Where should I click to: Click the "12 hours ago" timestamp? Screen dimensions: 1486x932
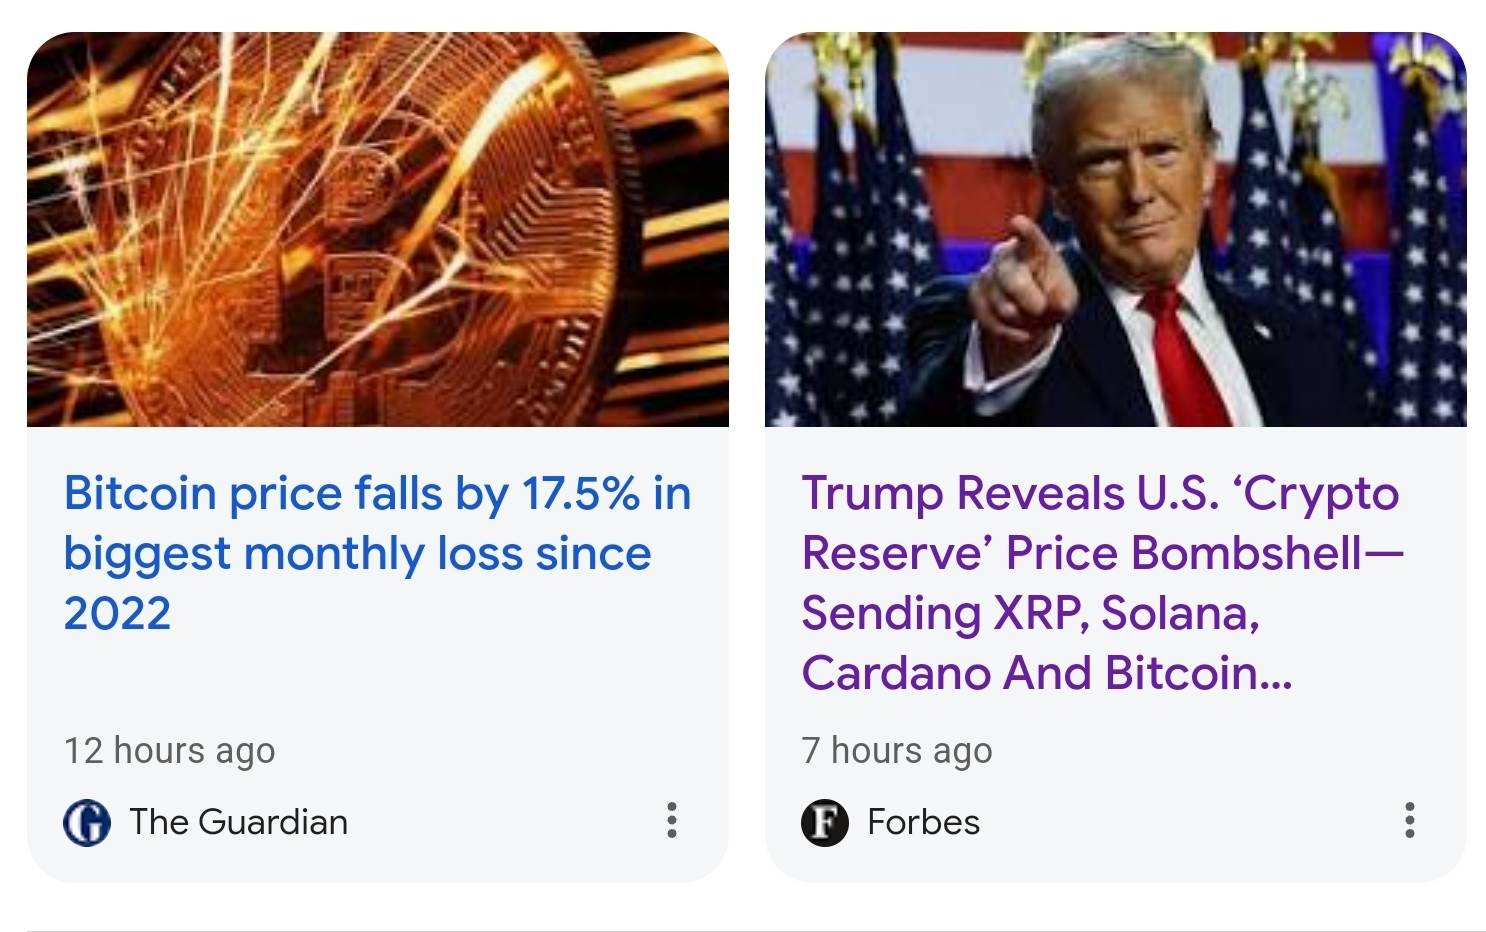169,750
